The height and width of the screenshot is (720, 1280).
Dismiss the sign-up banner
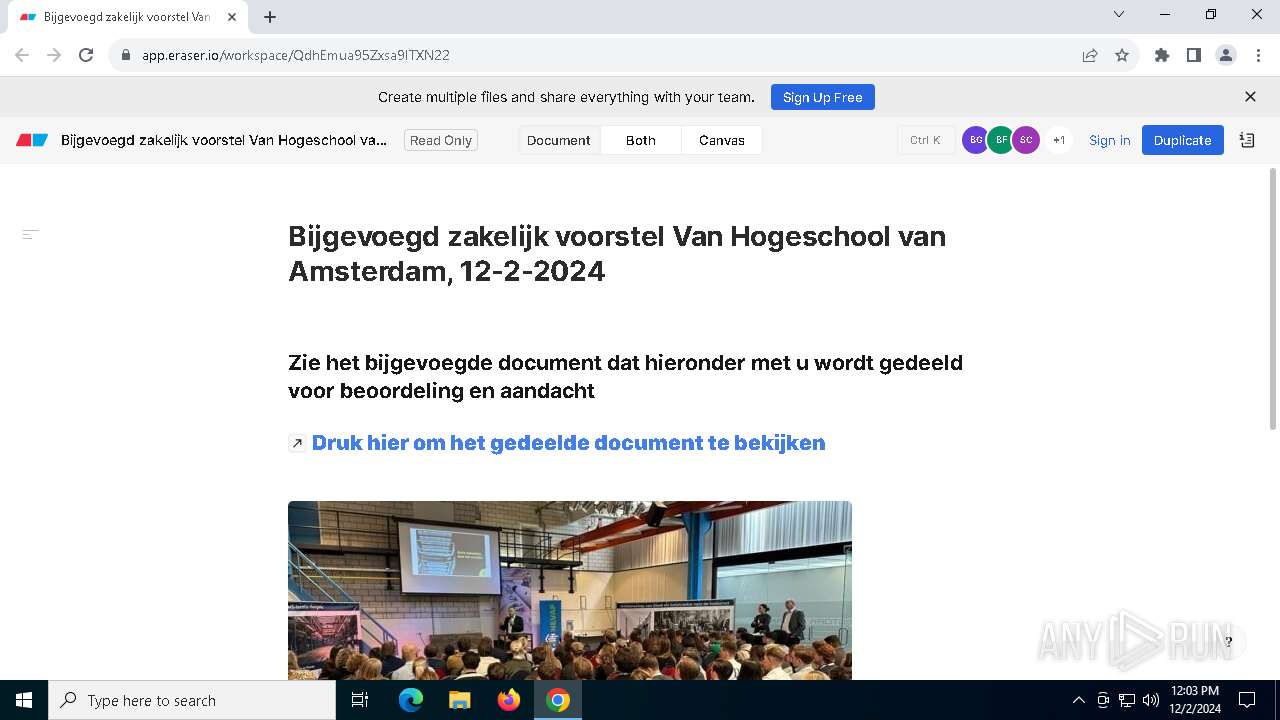[x=1250, y=97]
